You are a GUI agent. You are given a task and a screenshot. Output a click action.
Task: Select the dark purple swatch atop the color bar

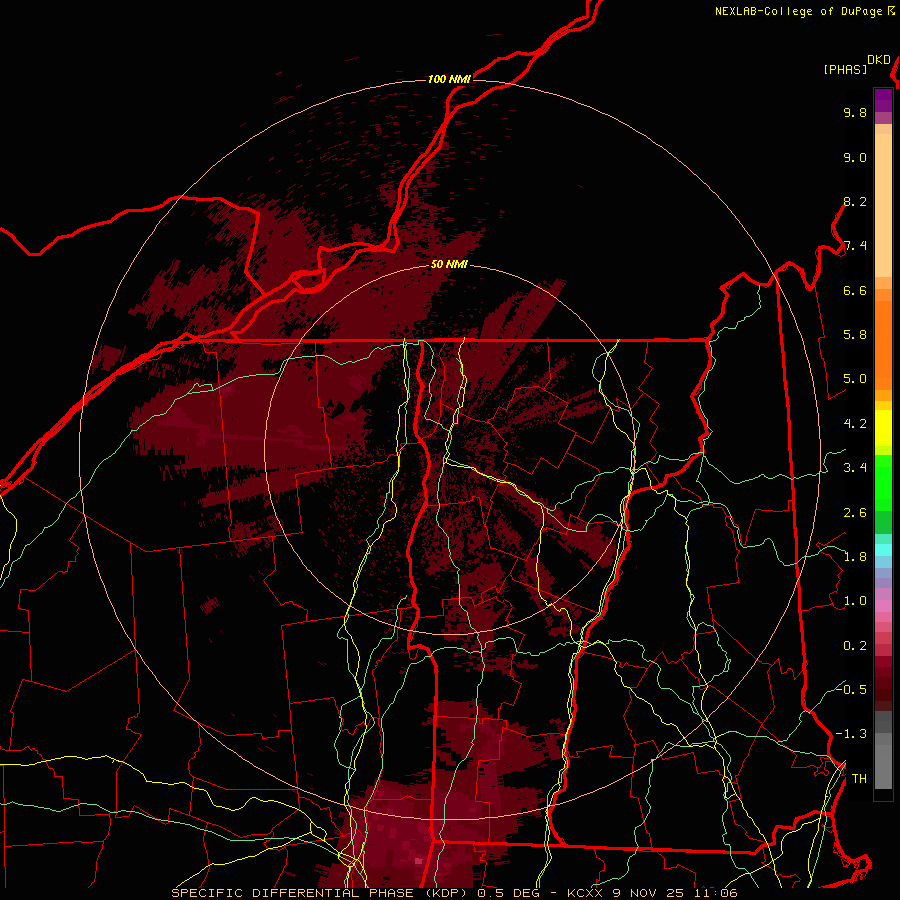[883, 95]
